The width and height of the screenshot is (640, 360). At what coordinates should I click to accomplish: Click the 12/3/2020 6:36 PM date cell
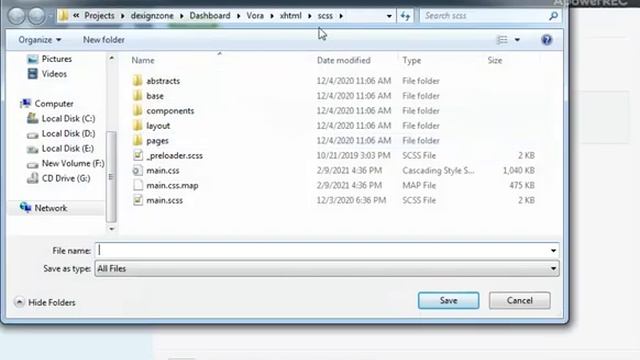pos(351,200)
